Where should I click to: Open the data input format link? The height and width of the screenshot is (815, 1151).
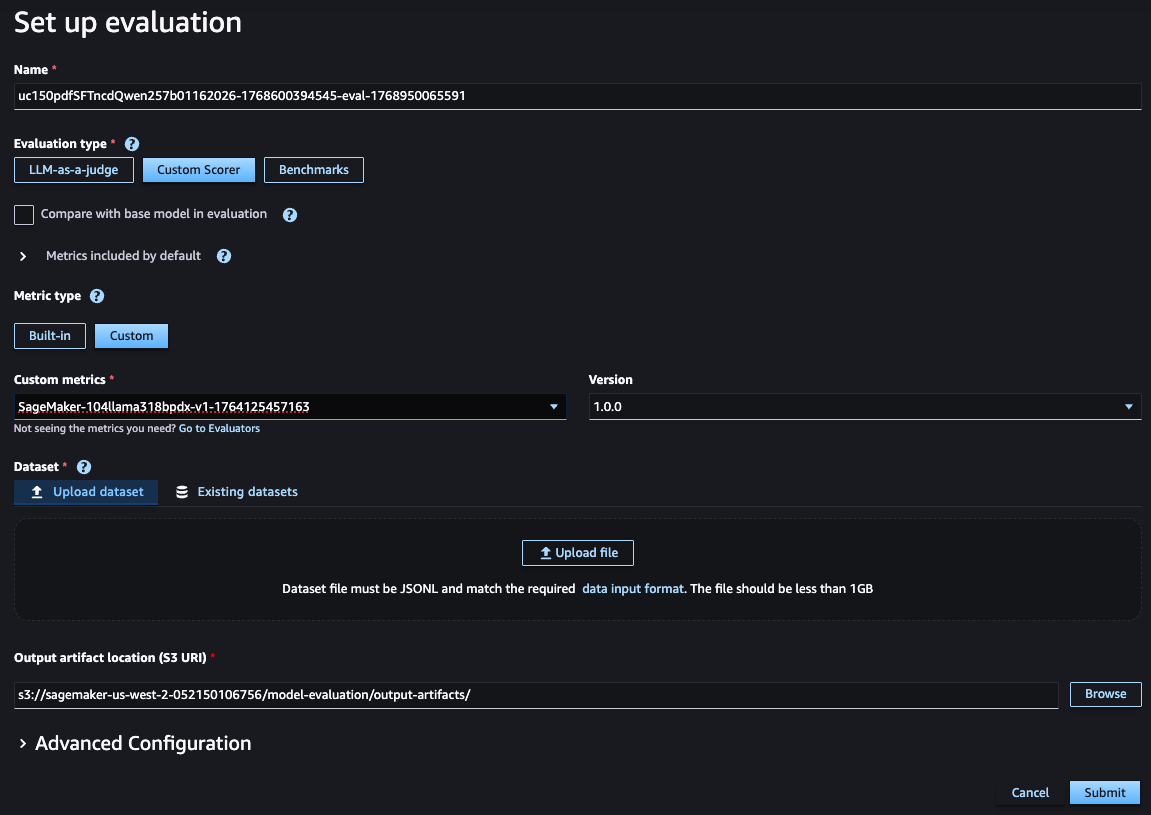coord(633,589)
